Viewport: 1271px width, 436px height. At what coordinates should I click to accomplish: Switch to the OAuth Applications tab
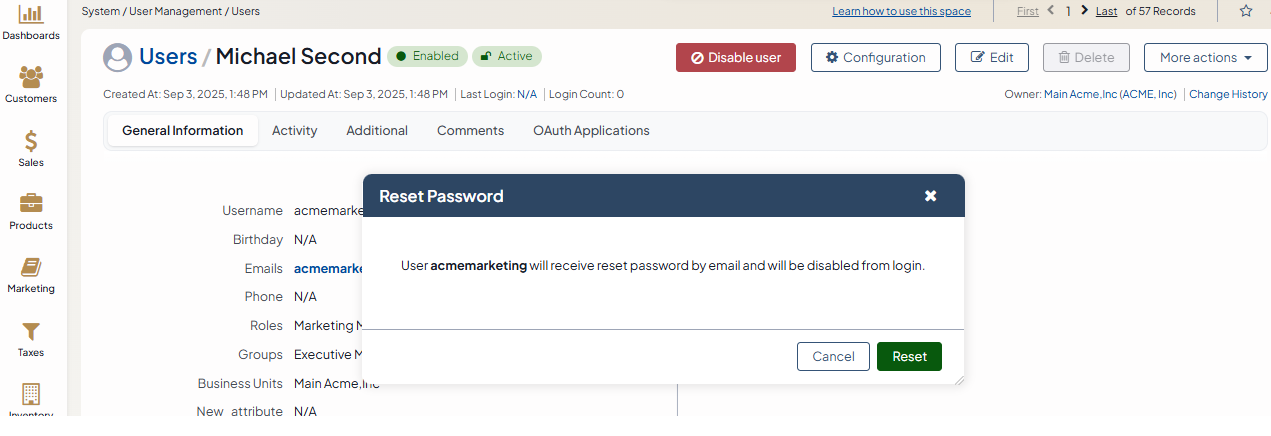pos(591,131)
